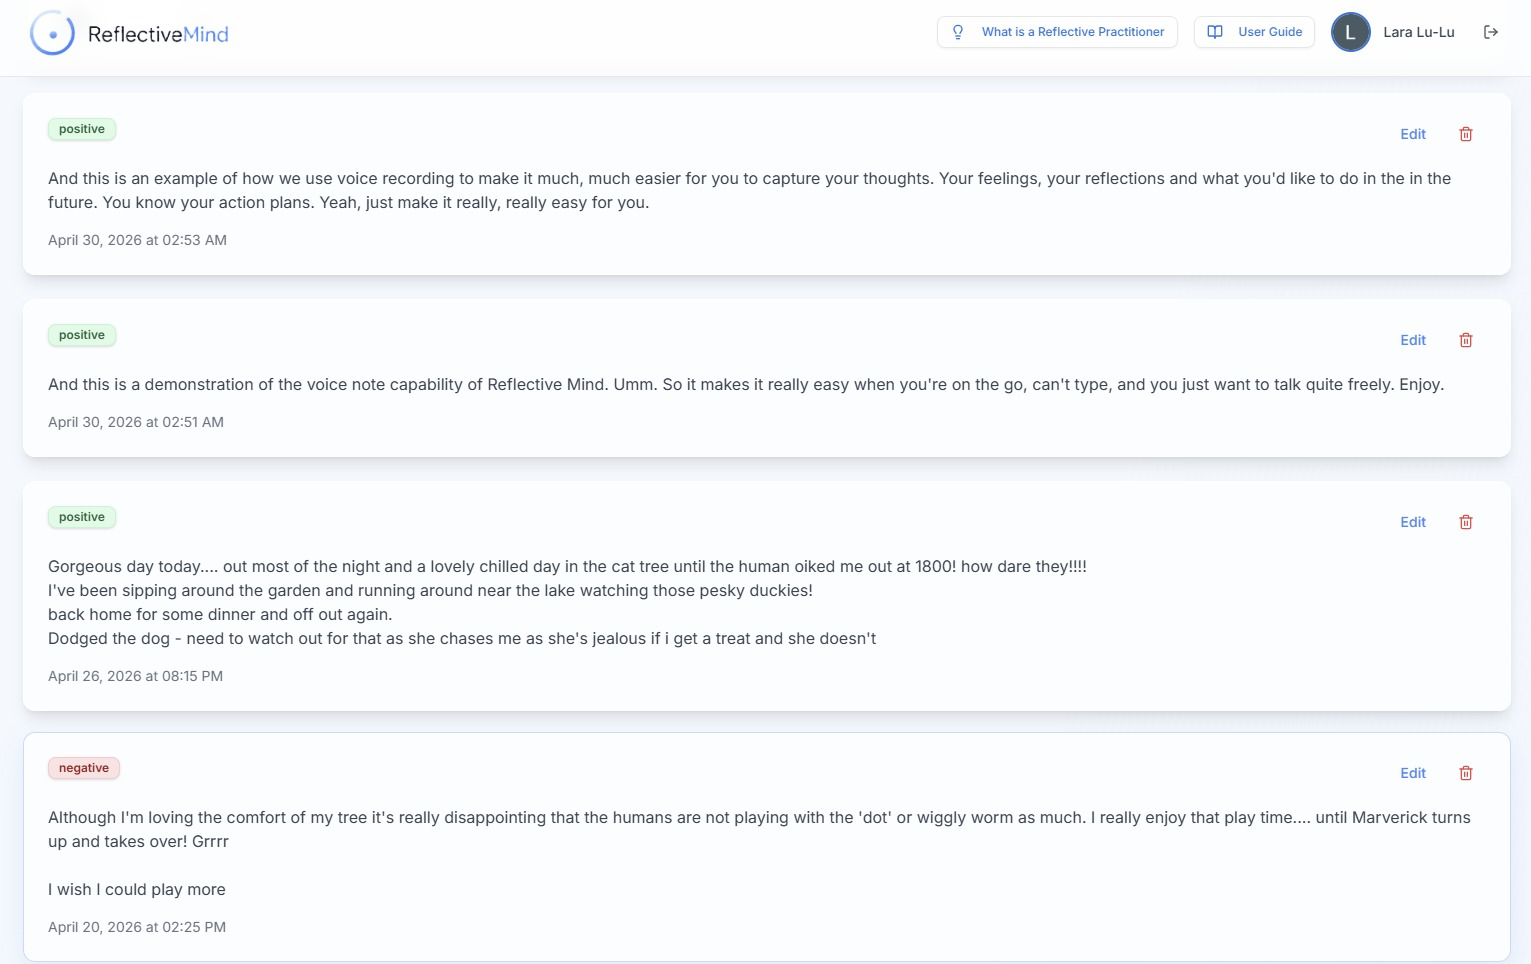The height and width of the screenshot is (964, 1531).
Task: Click the line starting 'Dodged the dog'
Action: coord(462,638)
